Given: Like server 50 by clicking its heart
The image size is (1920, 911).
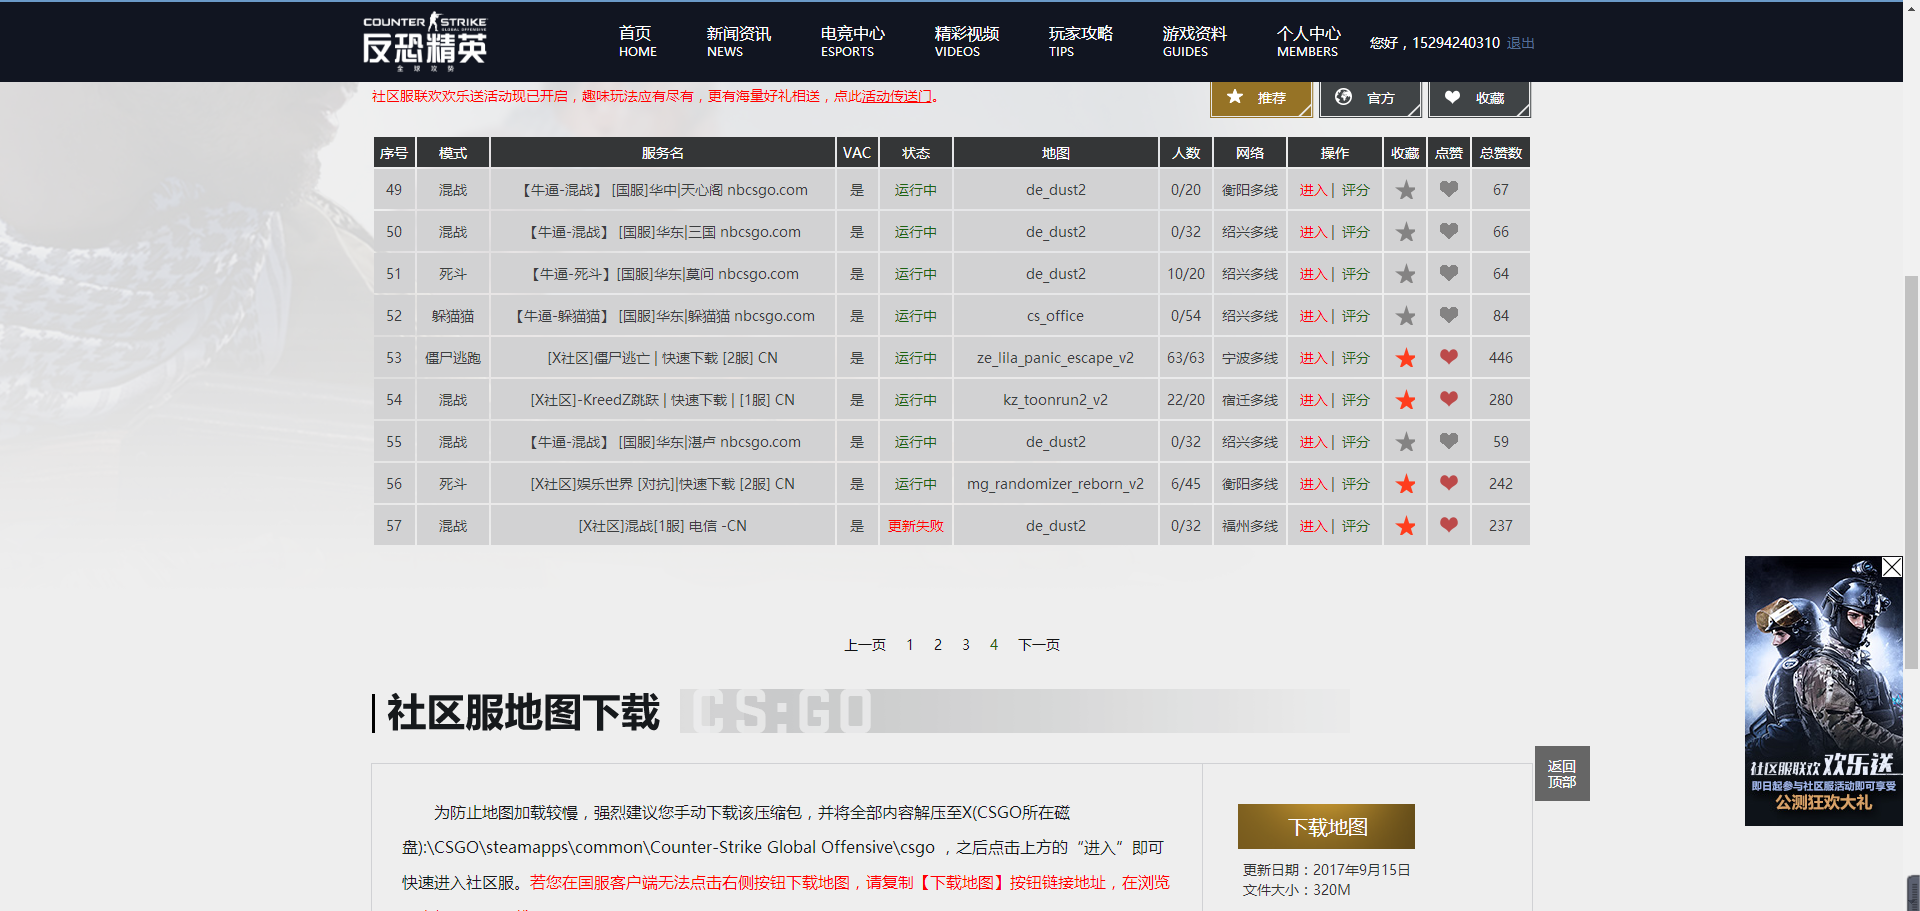Looking at the screenshot, I should pyautogui.click(x=1448, y=231).
